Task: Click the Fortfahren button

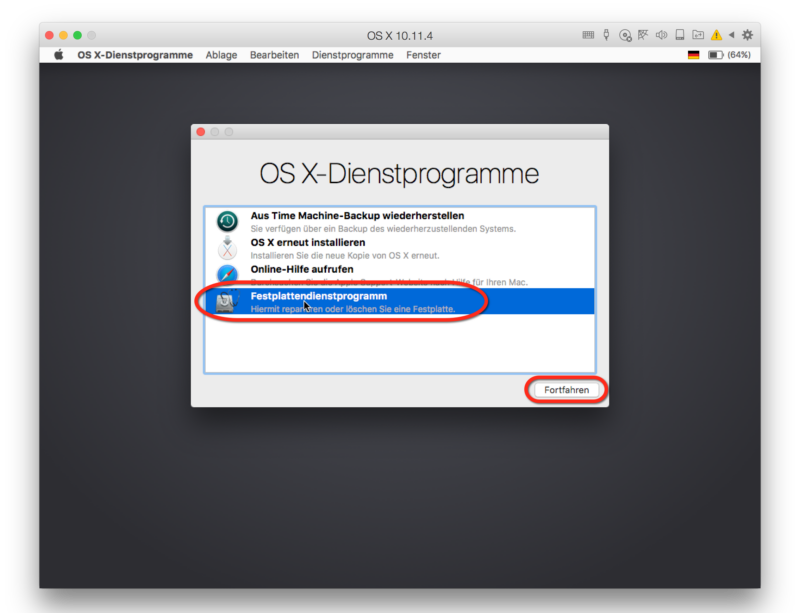Action: (x=566, y=390)
